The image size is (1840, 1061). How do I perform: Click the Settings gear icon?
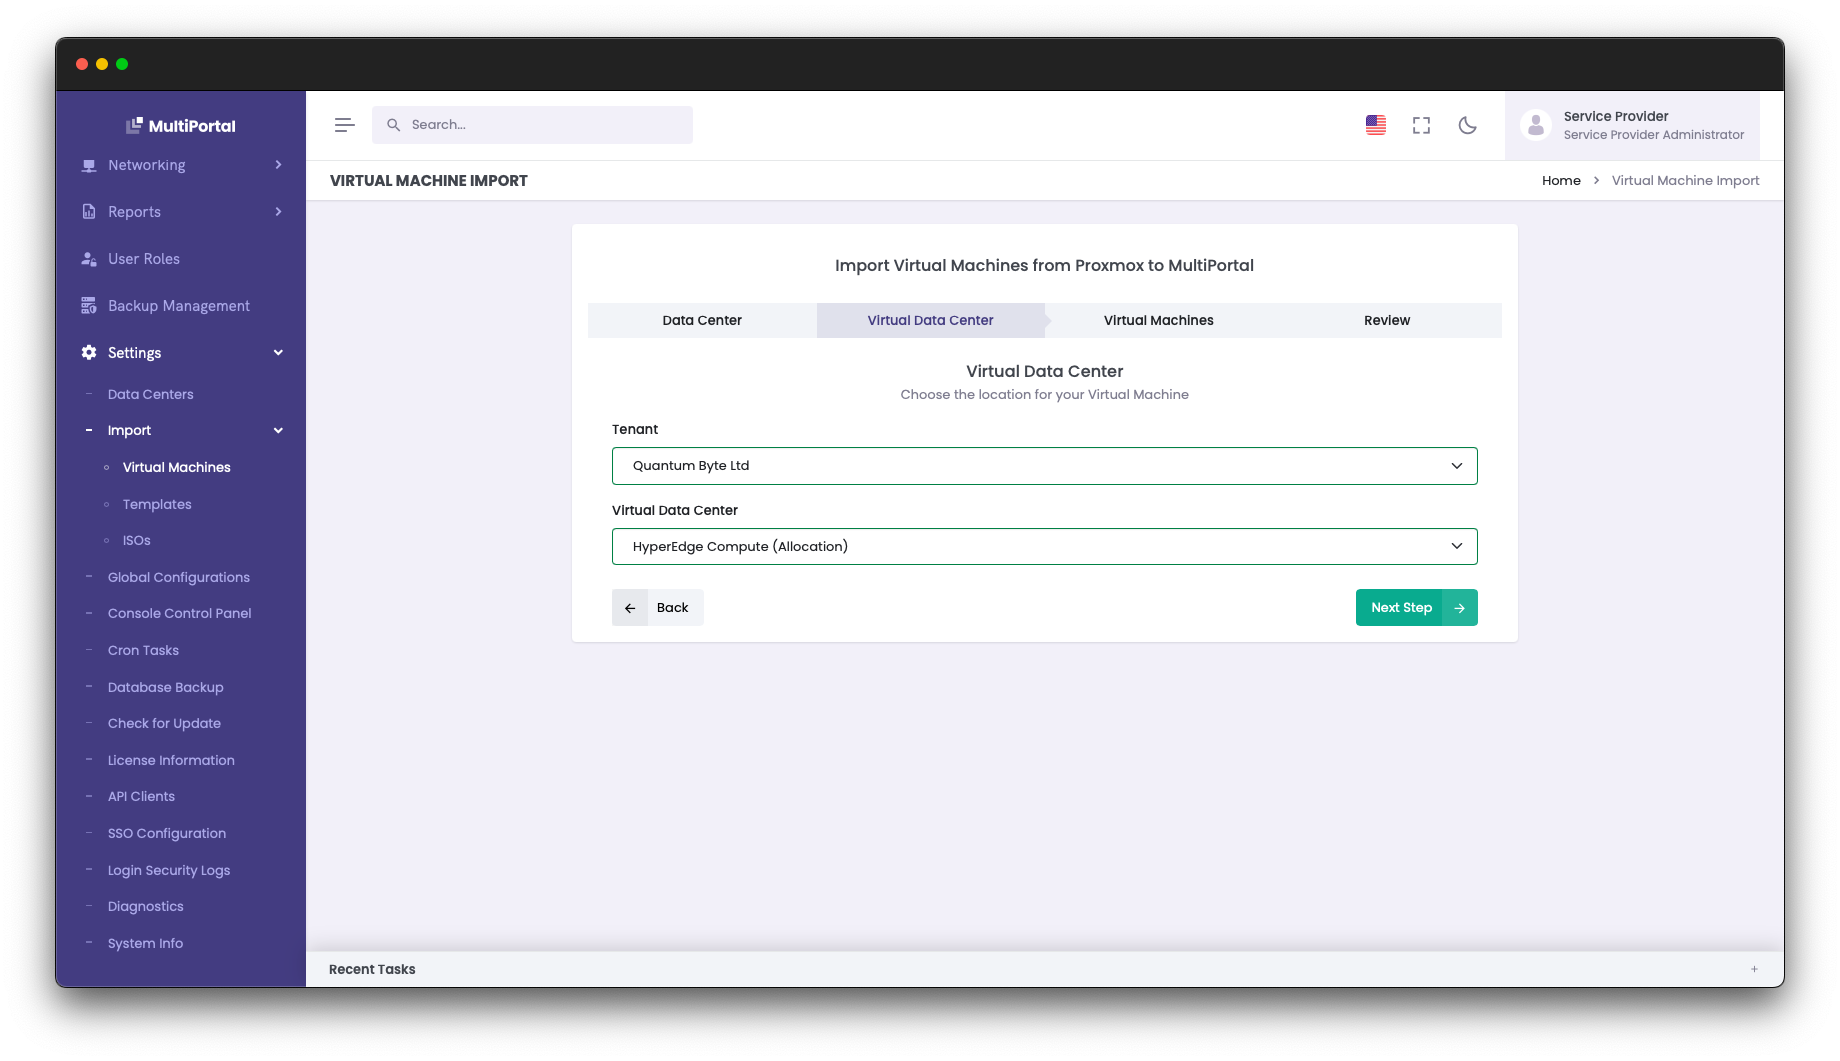click(87, 352)
